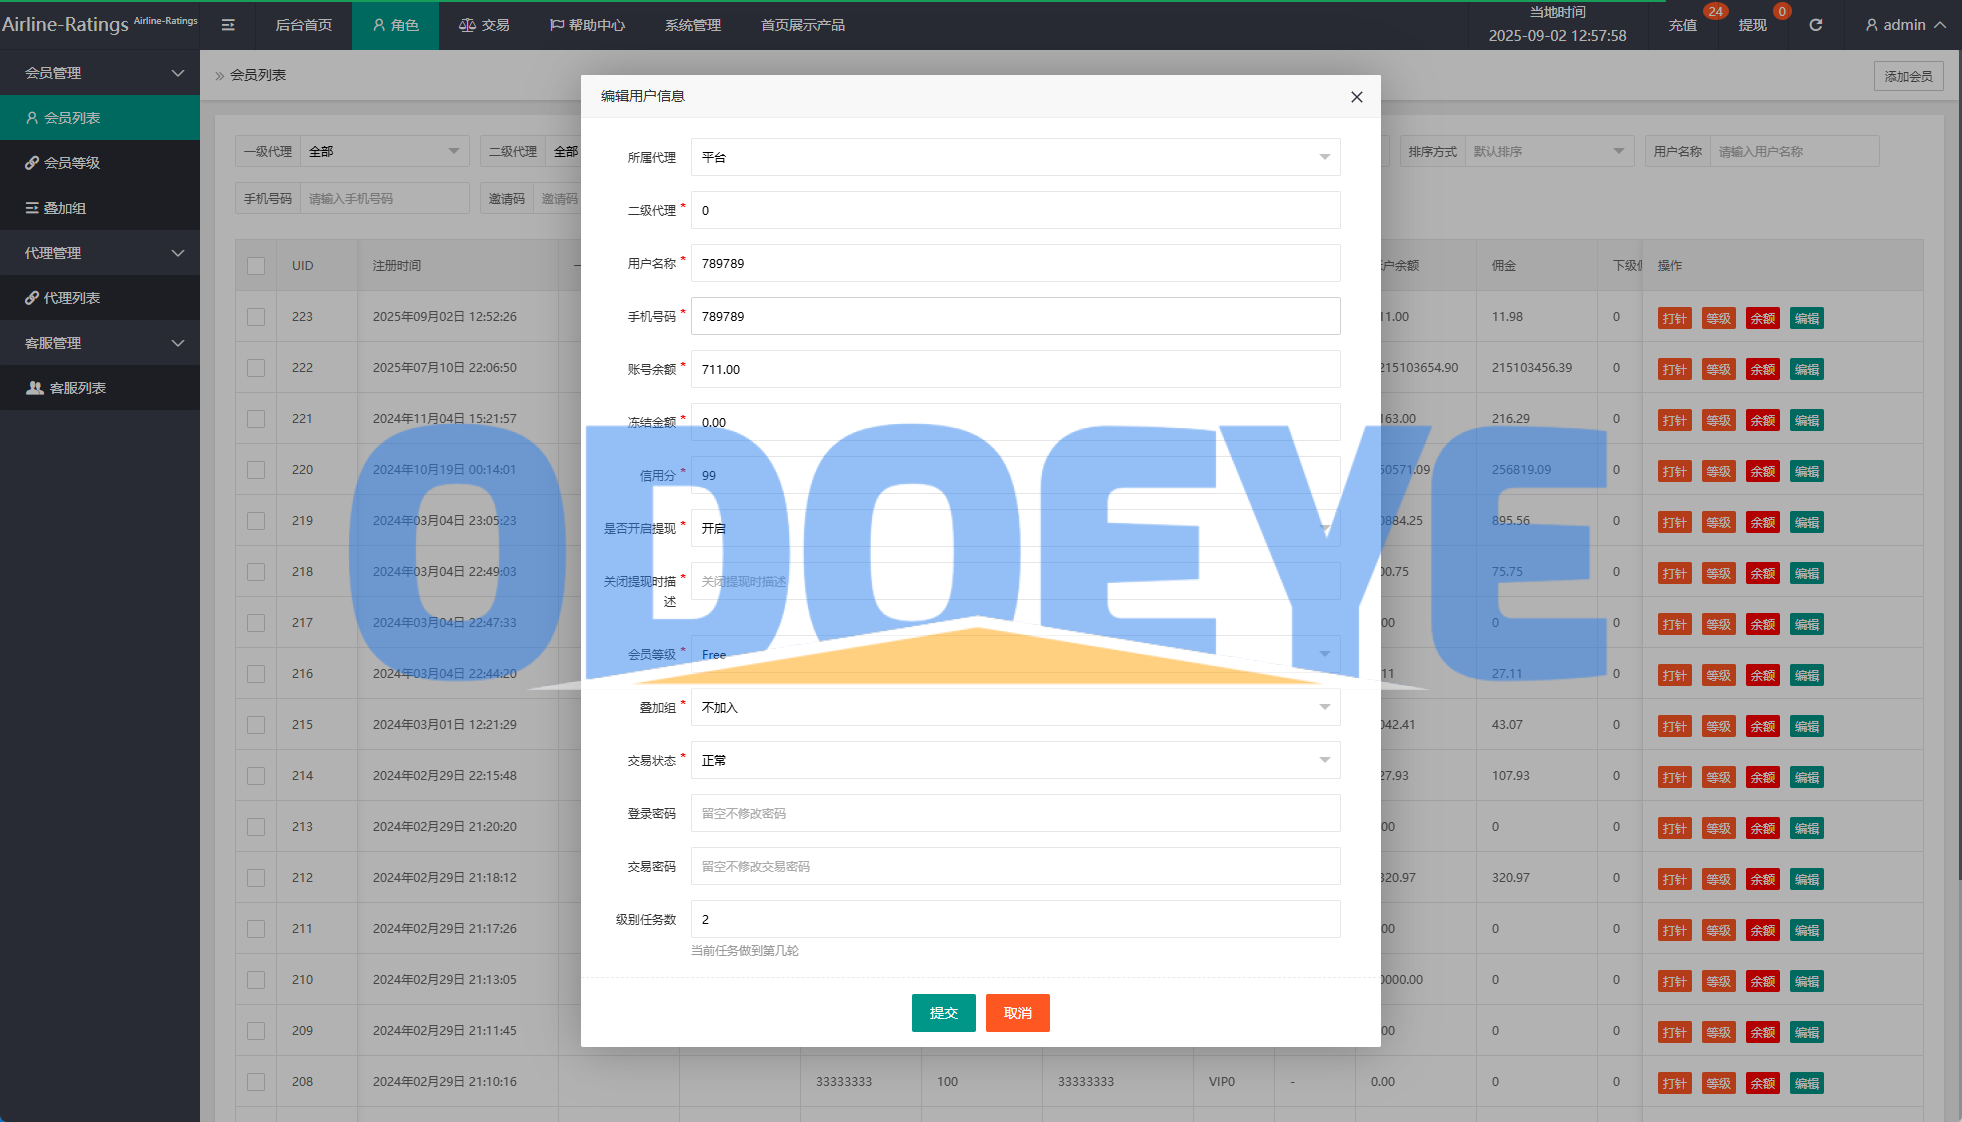Open 叠加组 sidebar item
This screenshot has width=1962, height=1122.
point(65,208)
